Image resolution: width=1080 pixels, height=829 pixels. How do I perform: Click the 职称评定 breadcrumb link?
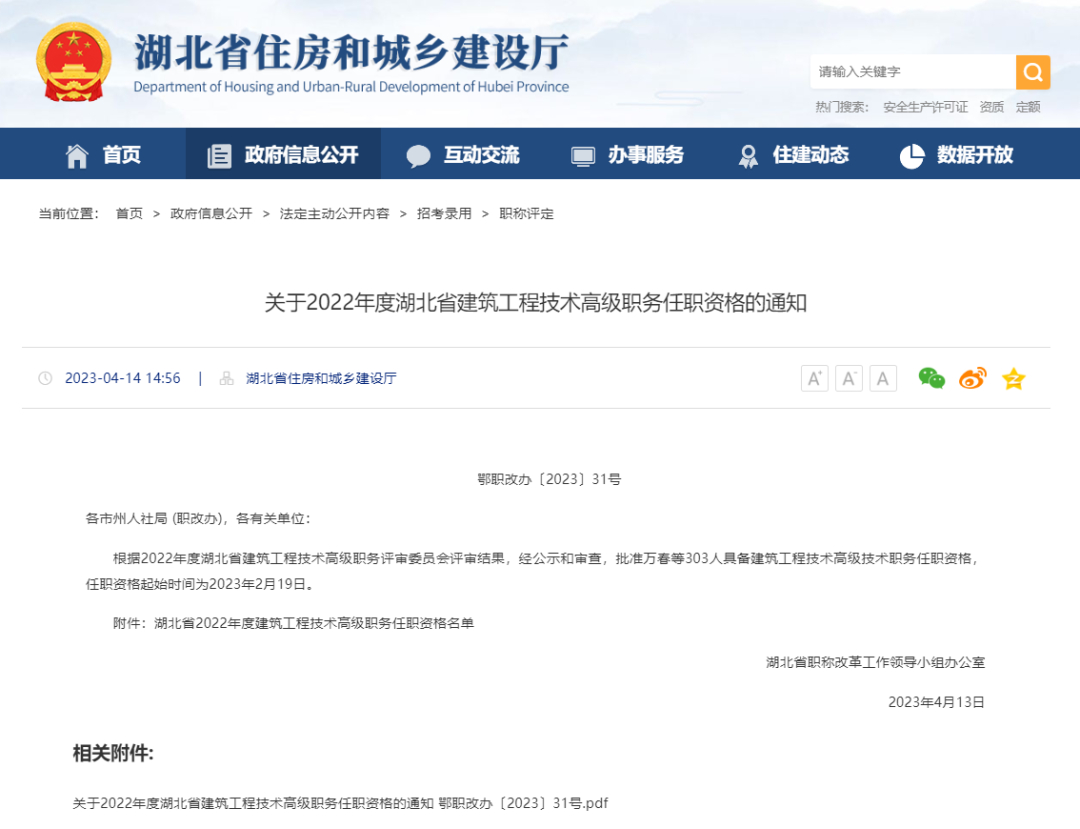point(526,214)
